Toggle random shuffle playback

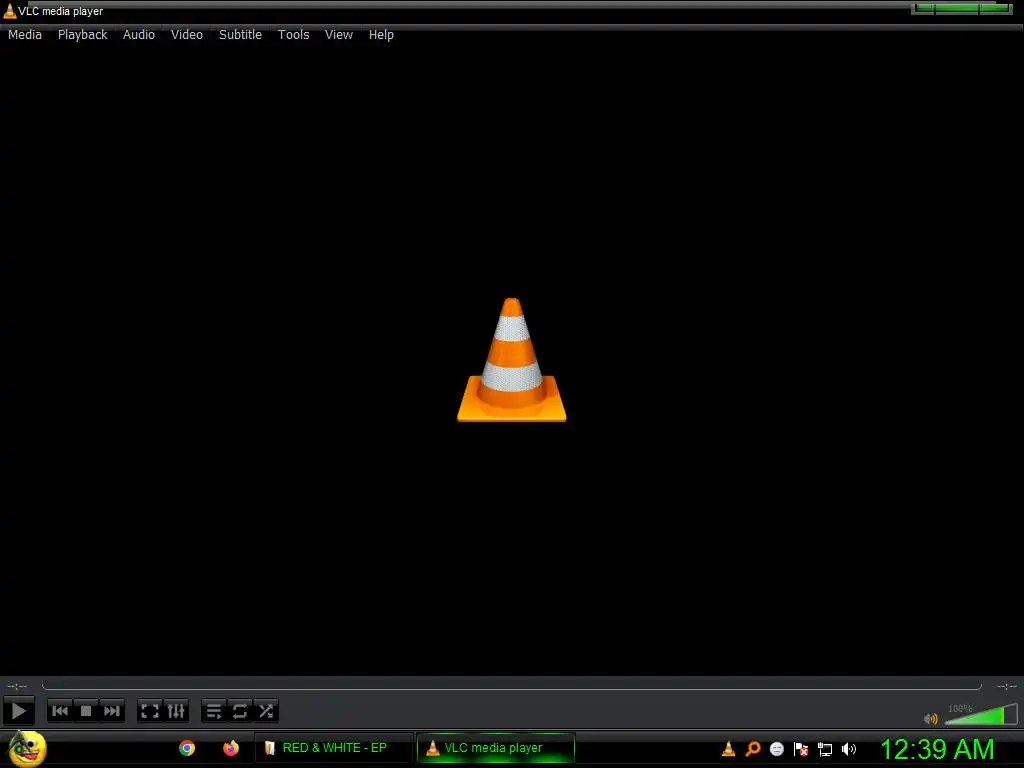[266, 711]
